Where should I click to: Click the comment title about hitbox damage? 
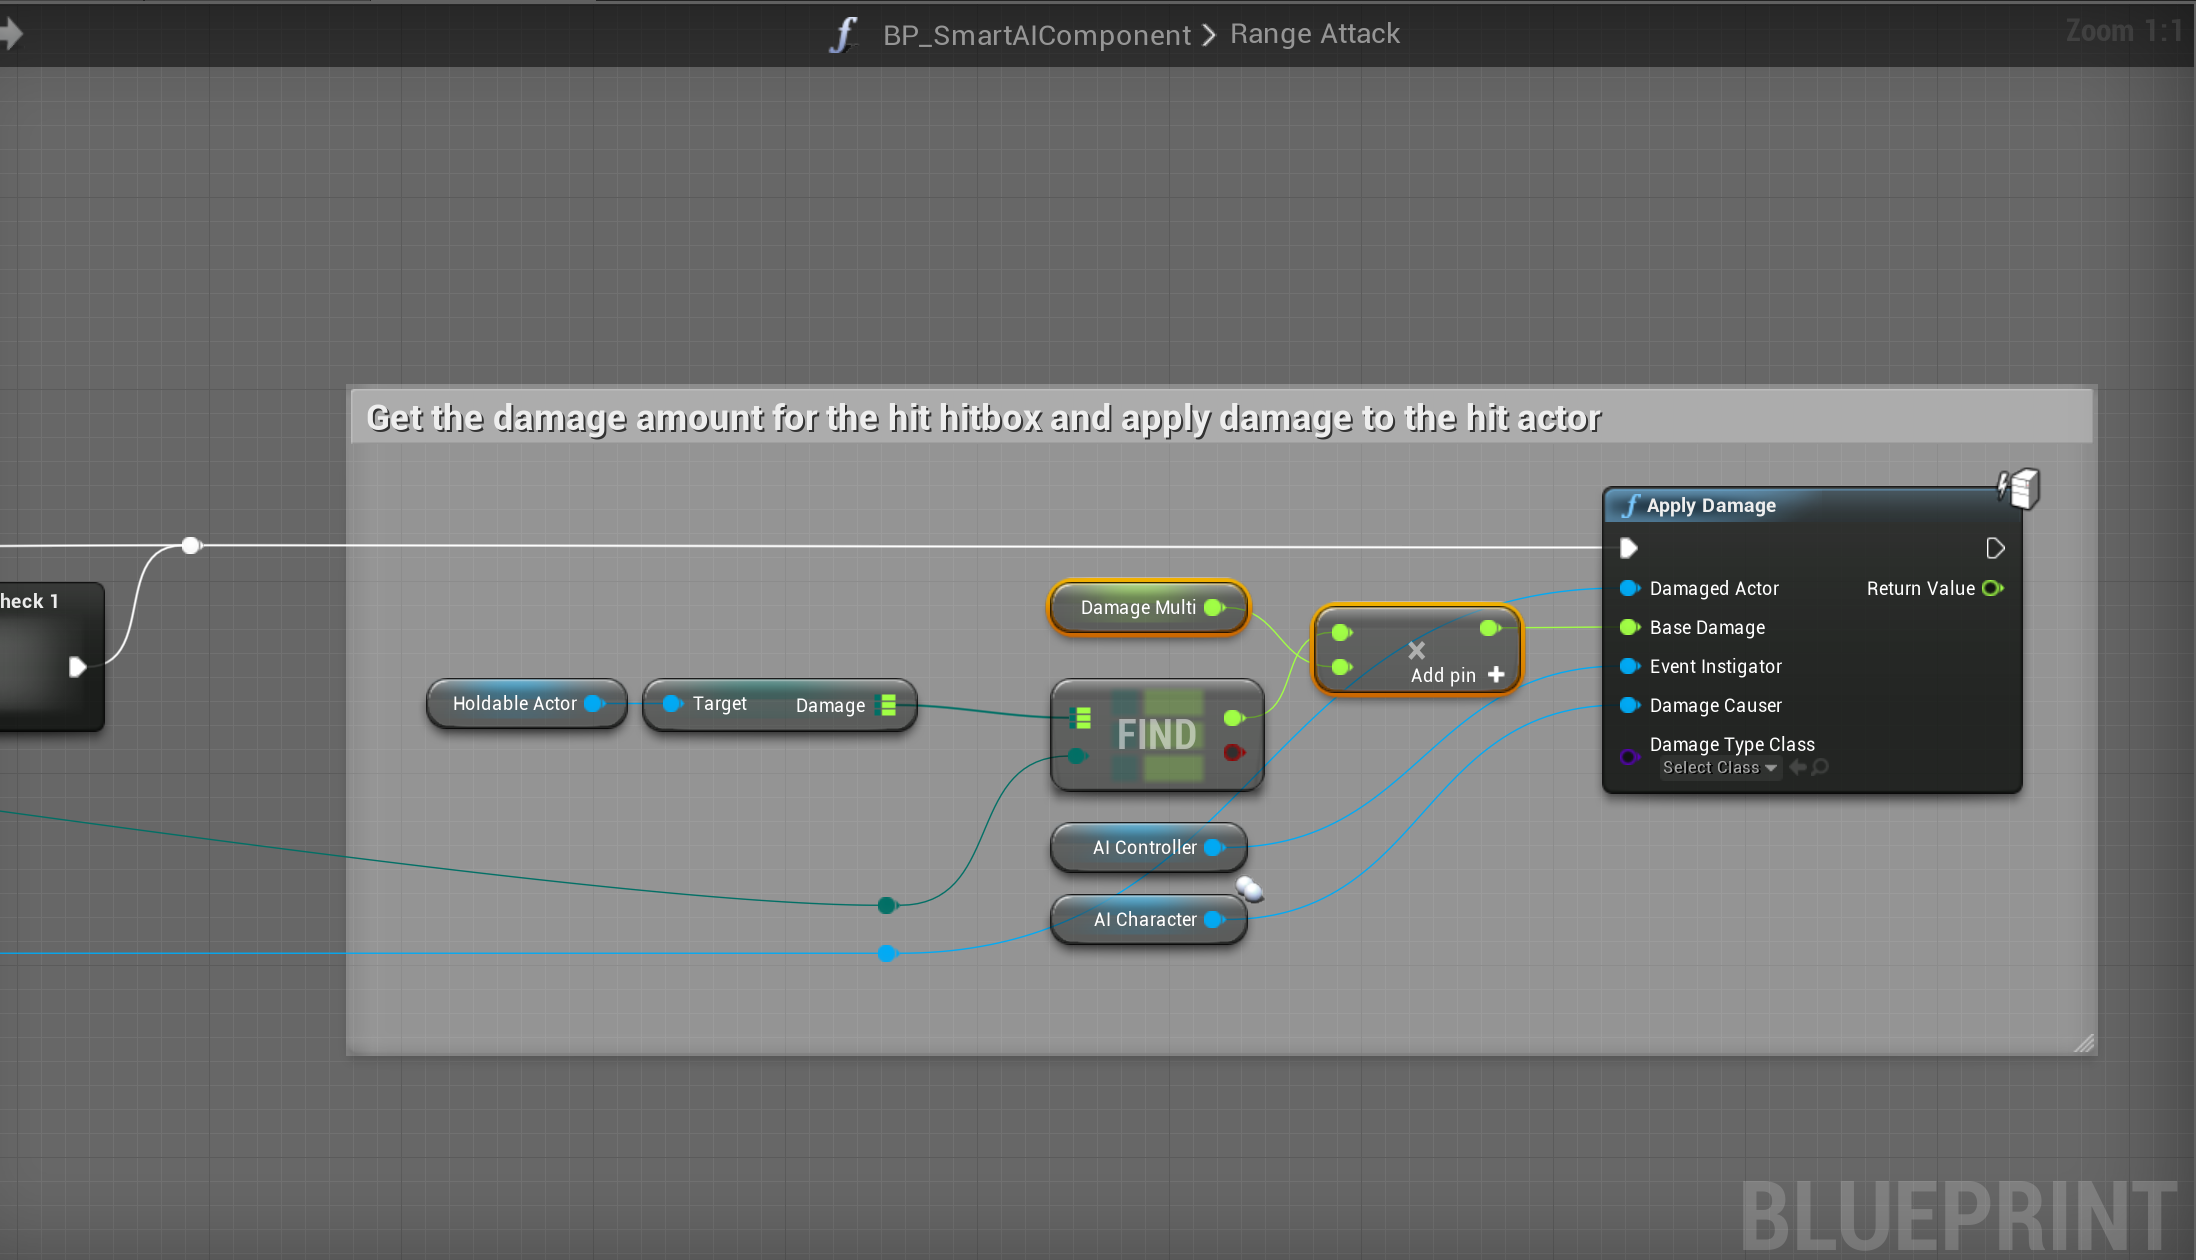click(x=983, y=418)
